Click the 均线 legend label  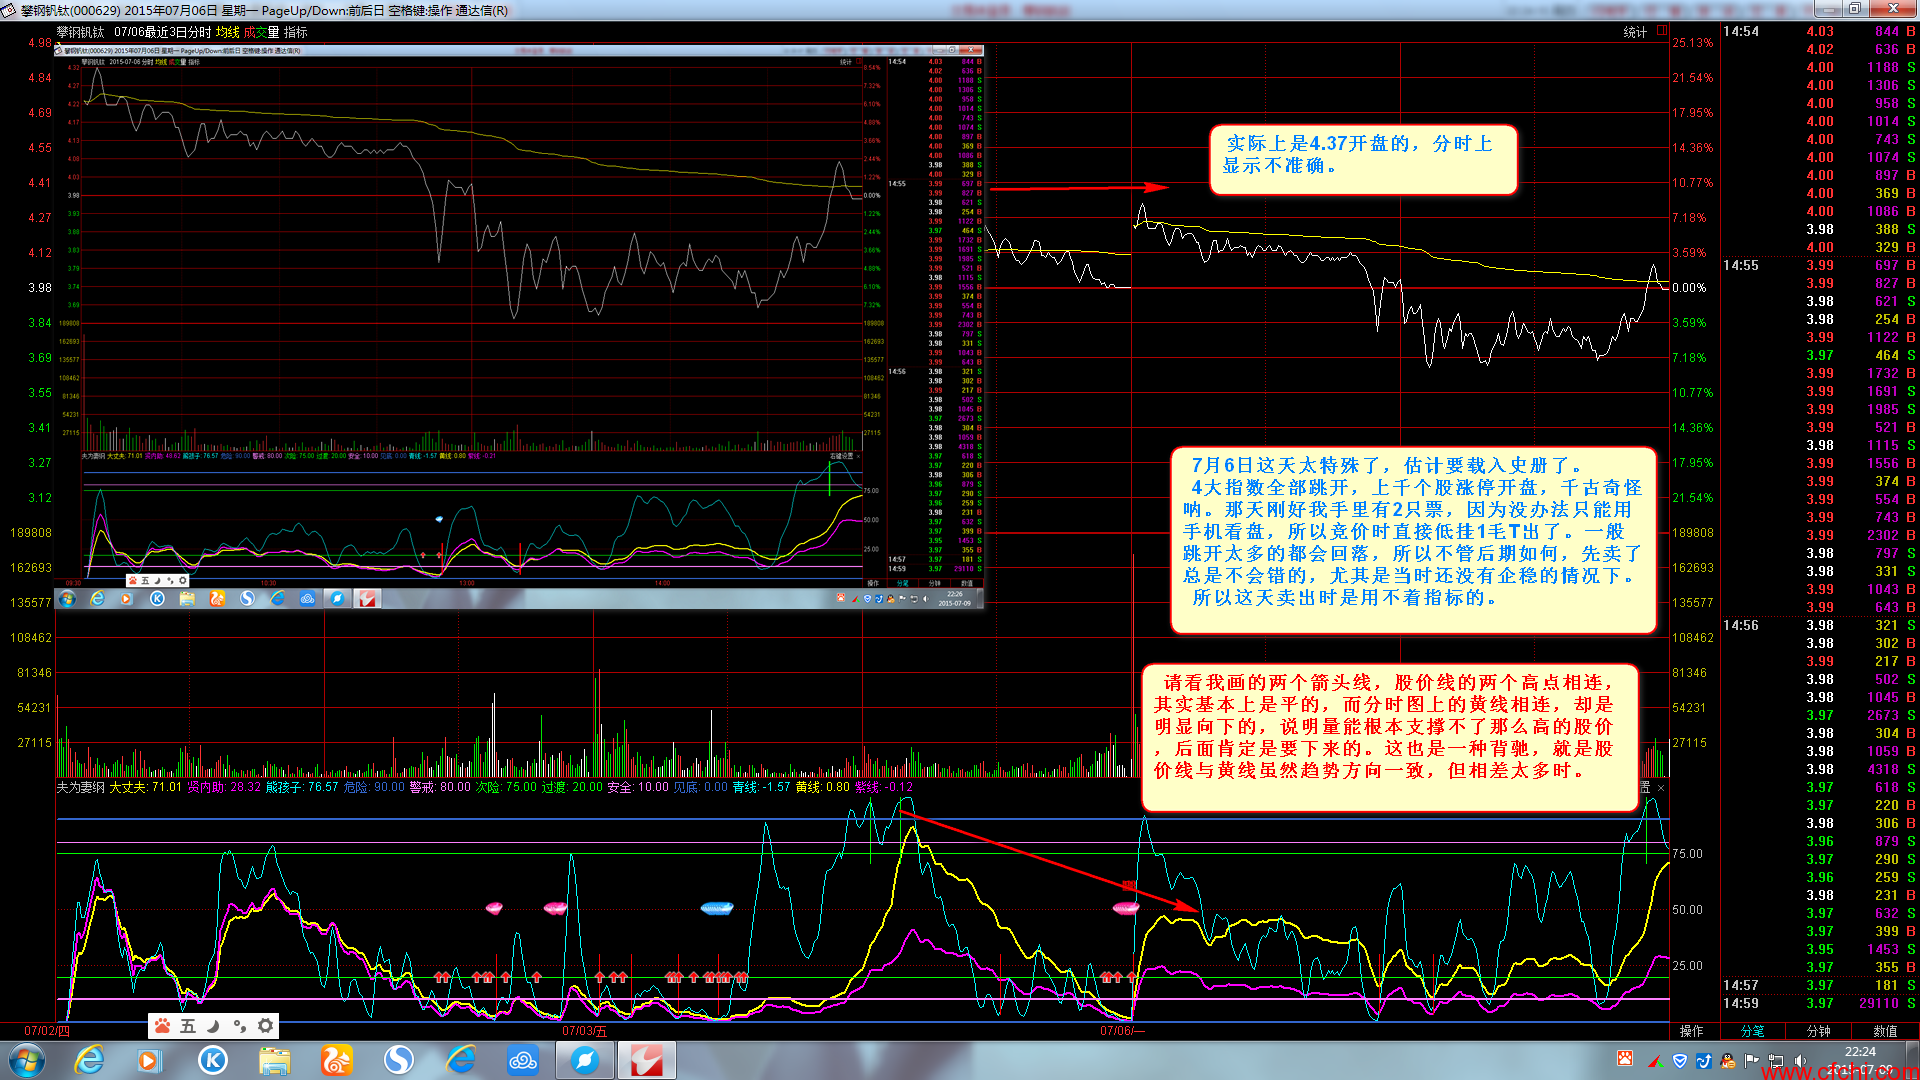(227, 32)
